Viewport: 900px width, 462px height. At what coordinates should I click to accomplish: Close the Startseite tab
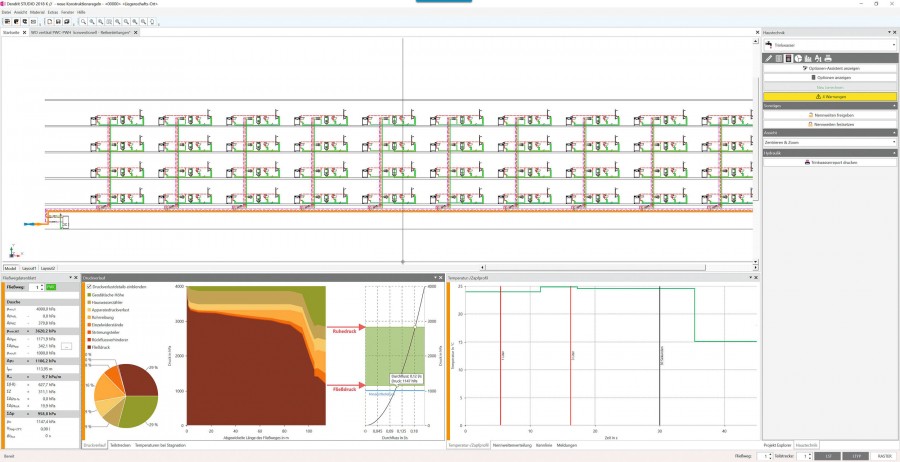(x=24, y=33)
